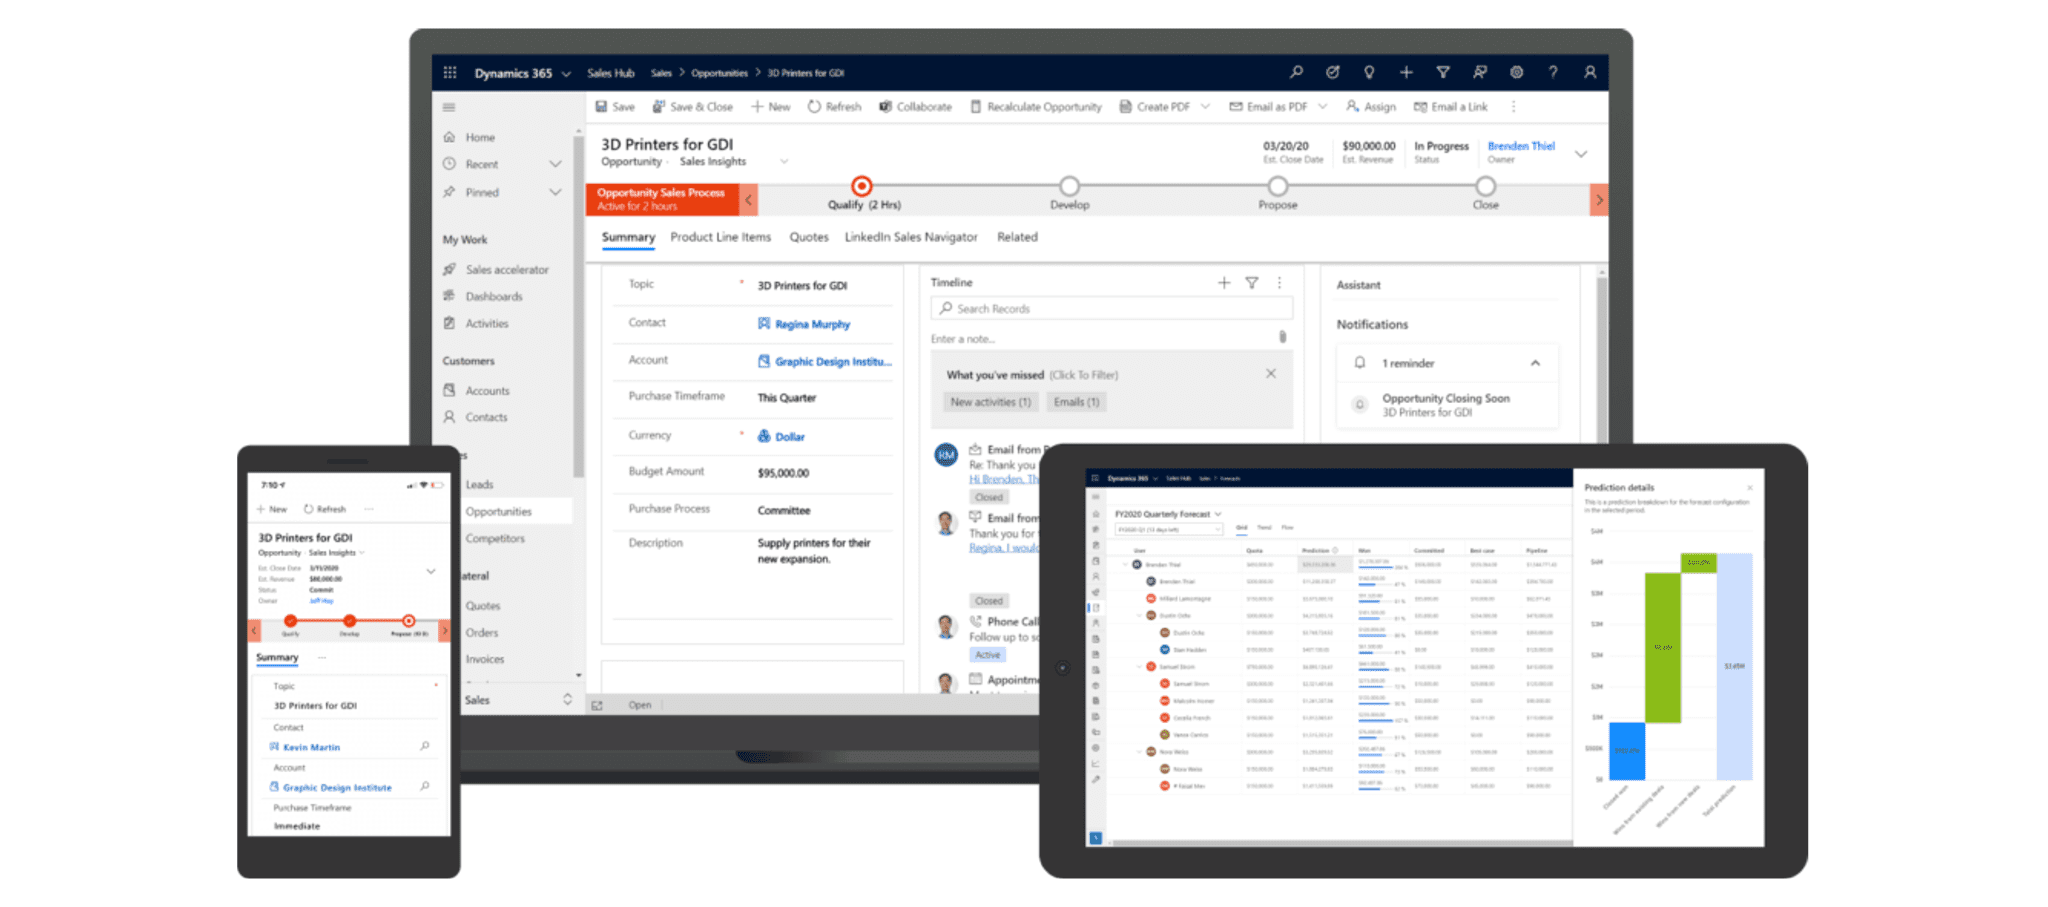Click Create PDF command
Screen dimensions: 2048x907
coord(1155,107)
